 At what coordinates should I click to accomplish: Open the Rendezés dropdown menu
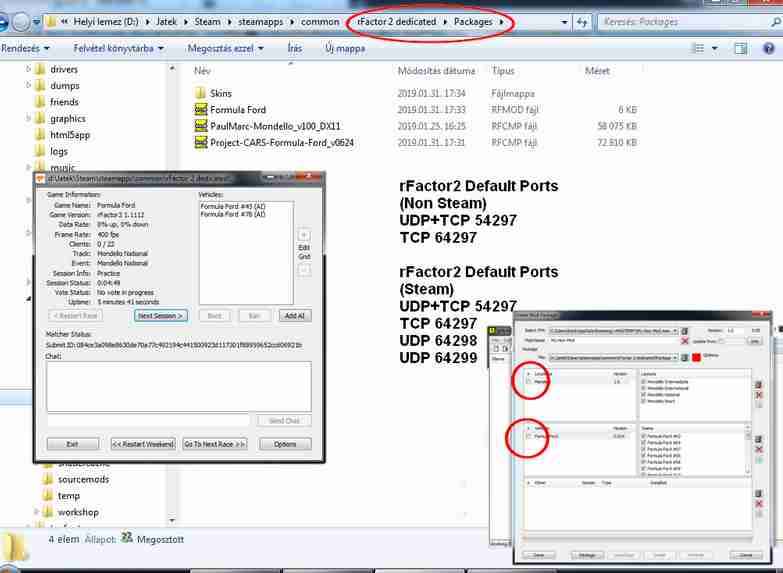tap(24, 47)
